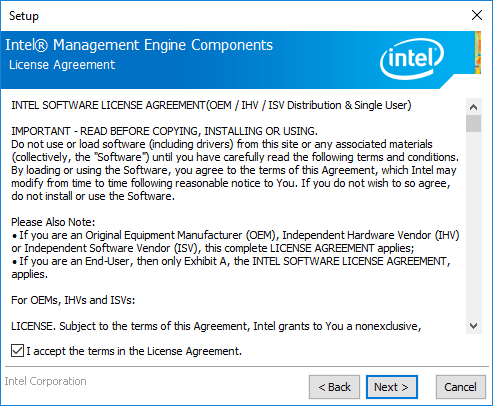Click the Setup window title text

point(24,16)
